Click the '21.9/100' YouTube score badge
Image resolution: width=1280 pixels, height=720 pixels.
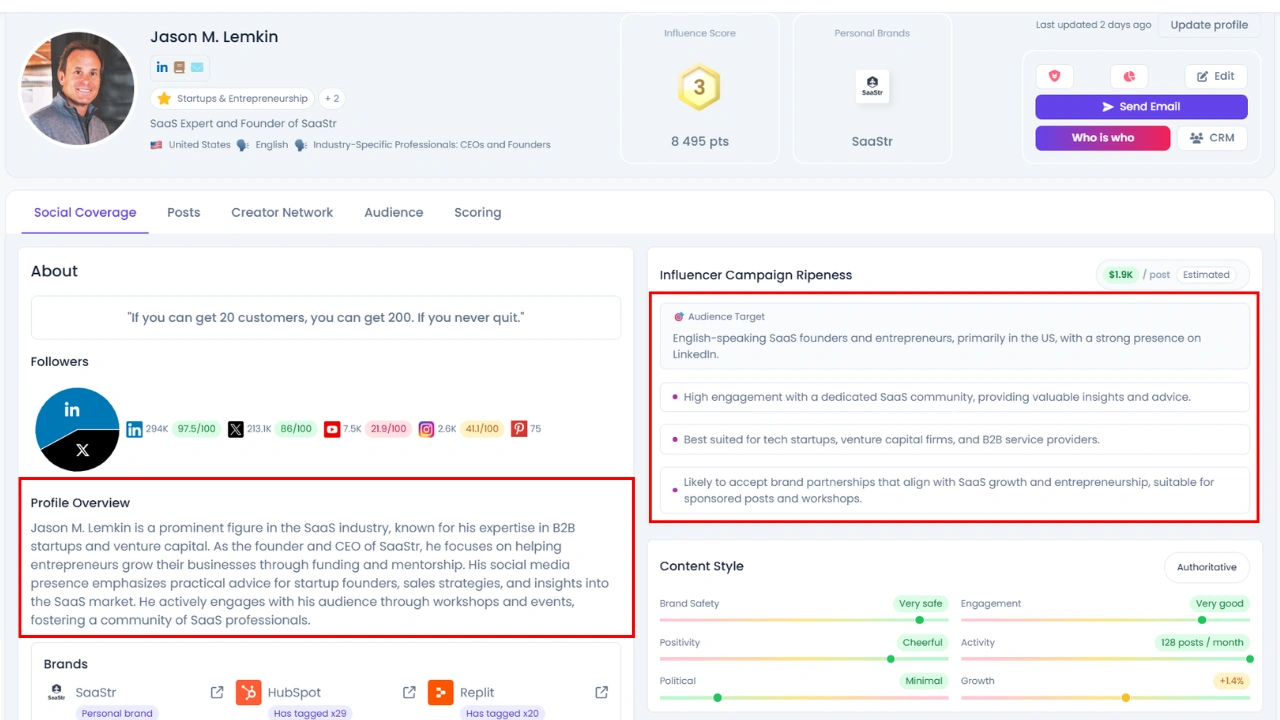(388, 429)
